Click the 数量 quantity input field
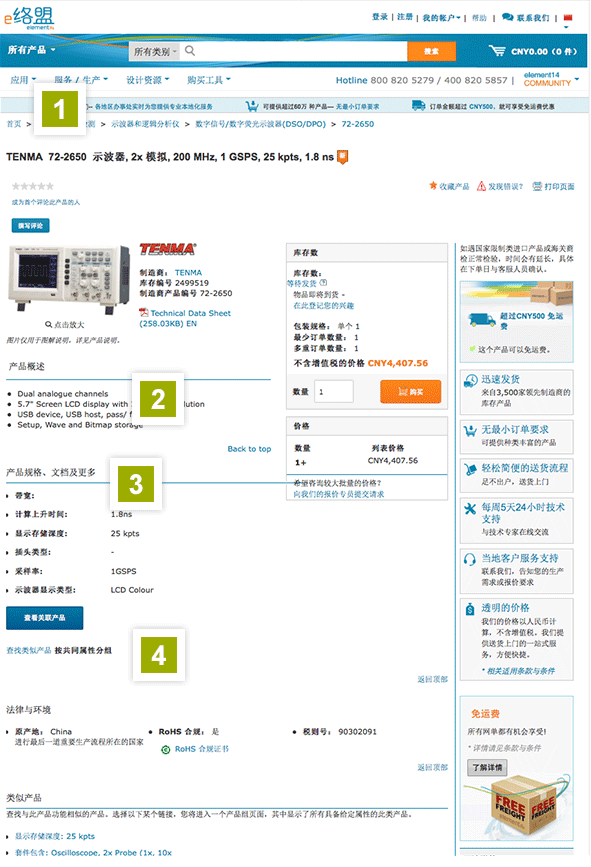This screenshot has width=591, height=867. [x=334, y=391]
